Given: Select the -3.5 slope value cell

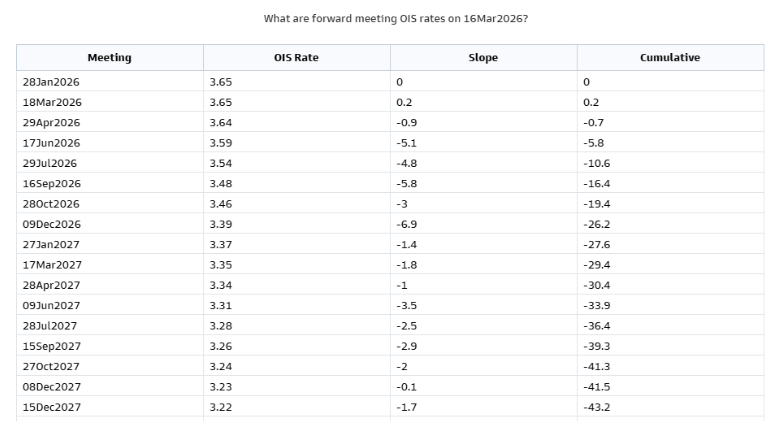Looking at the screenshot, I should tap(406, 305).
